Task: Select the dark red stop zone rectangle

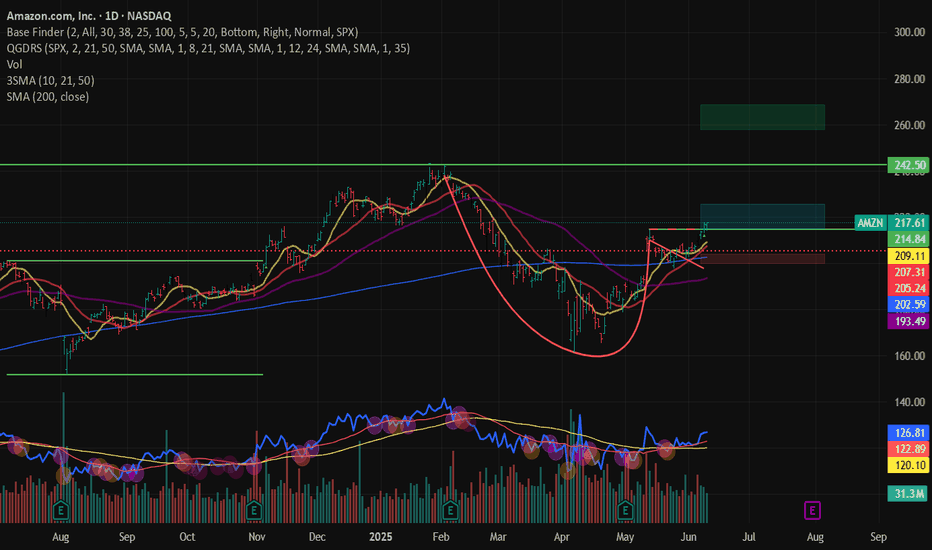Action: tap(762, 258)
